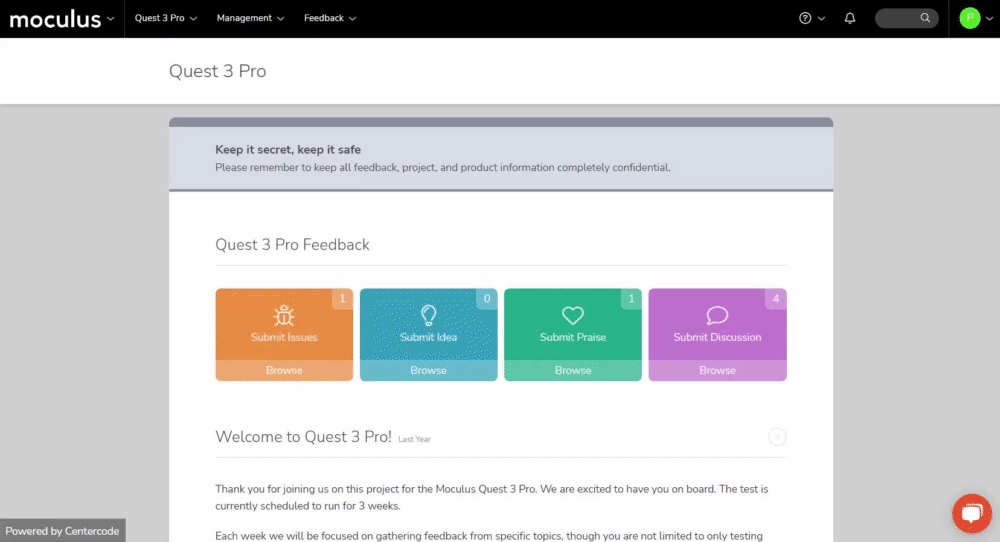Open the chat support widget
Image resolution: width=1000 pixels, height=542 pixels.
(972, 513)
